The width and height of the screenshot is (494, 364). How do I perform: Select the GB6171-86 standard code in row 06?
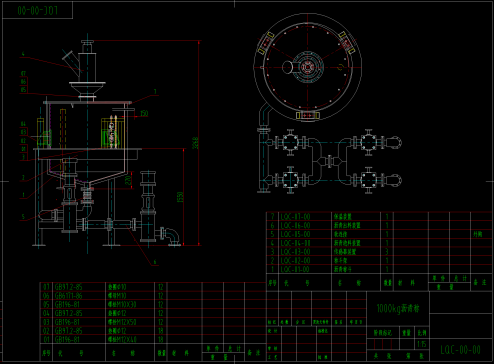pyautogui.click(x=68, y=296)
